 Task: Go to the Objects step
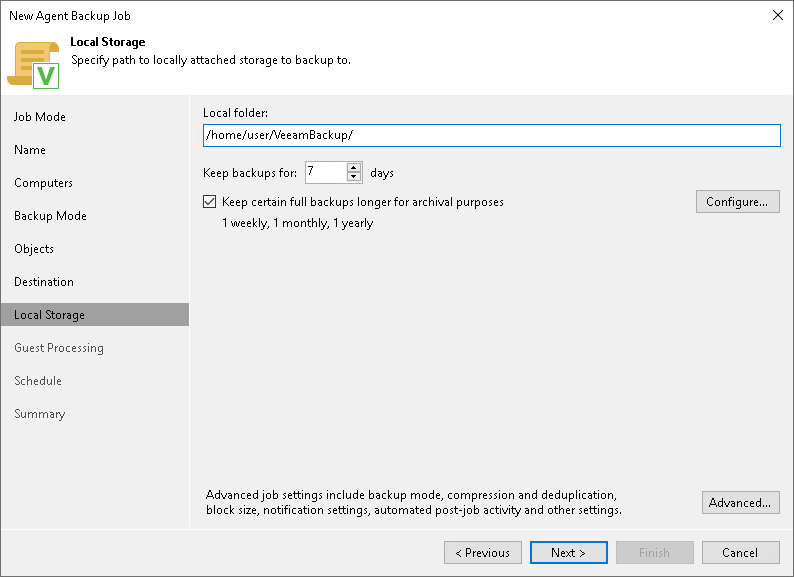pos(34,249)
